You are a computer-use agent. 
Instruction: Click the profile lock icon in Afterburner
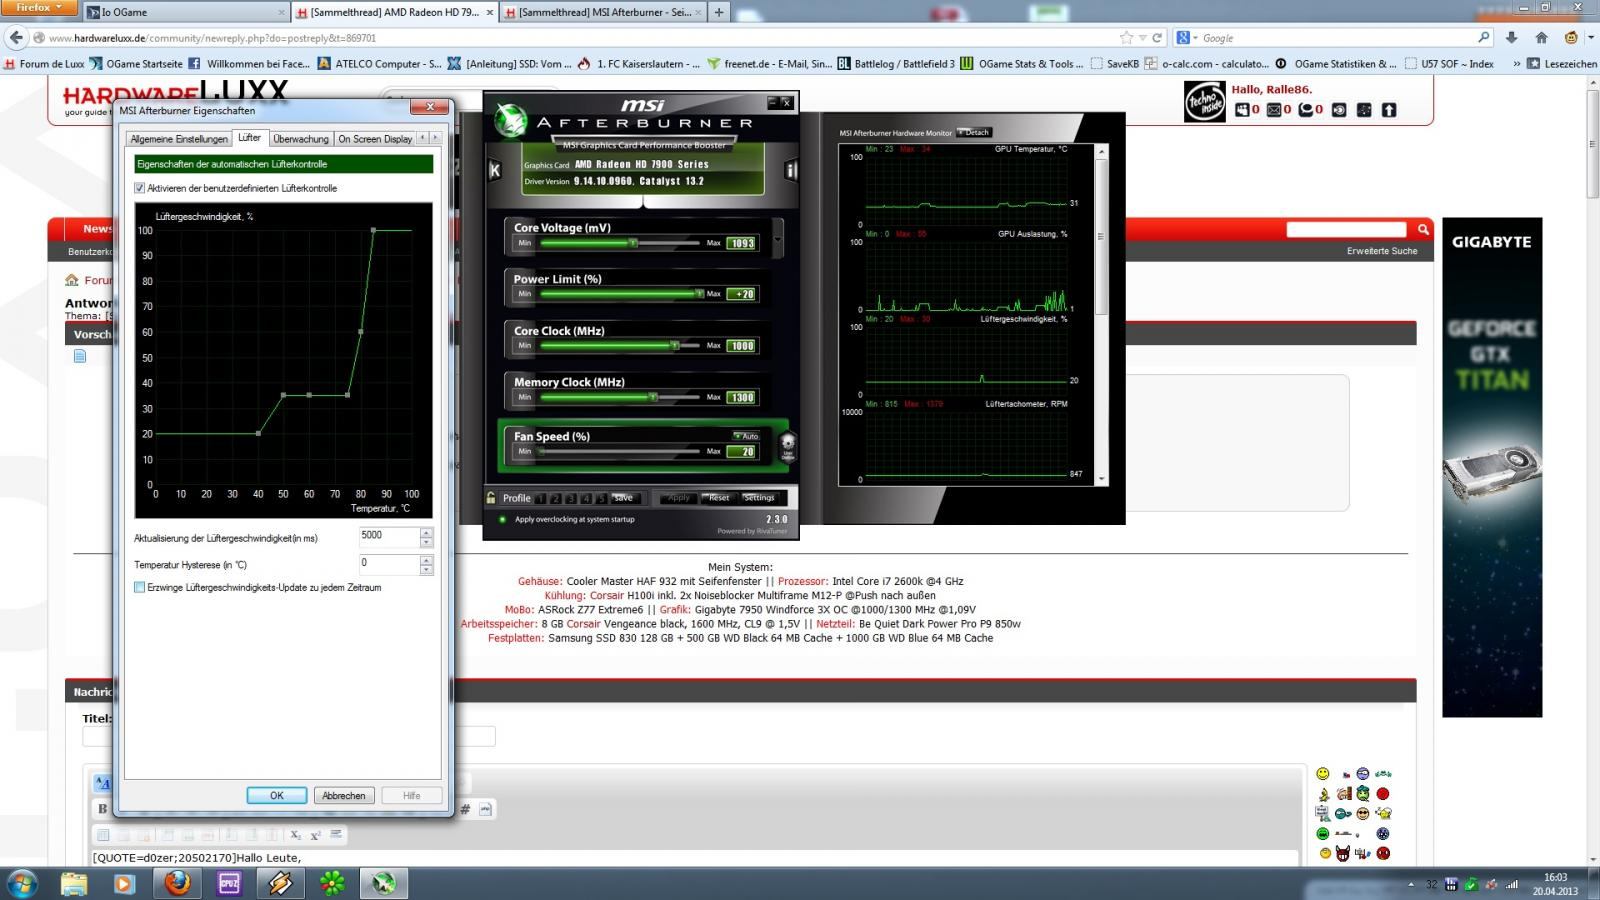pyautogui.click(x=491, y=497)
